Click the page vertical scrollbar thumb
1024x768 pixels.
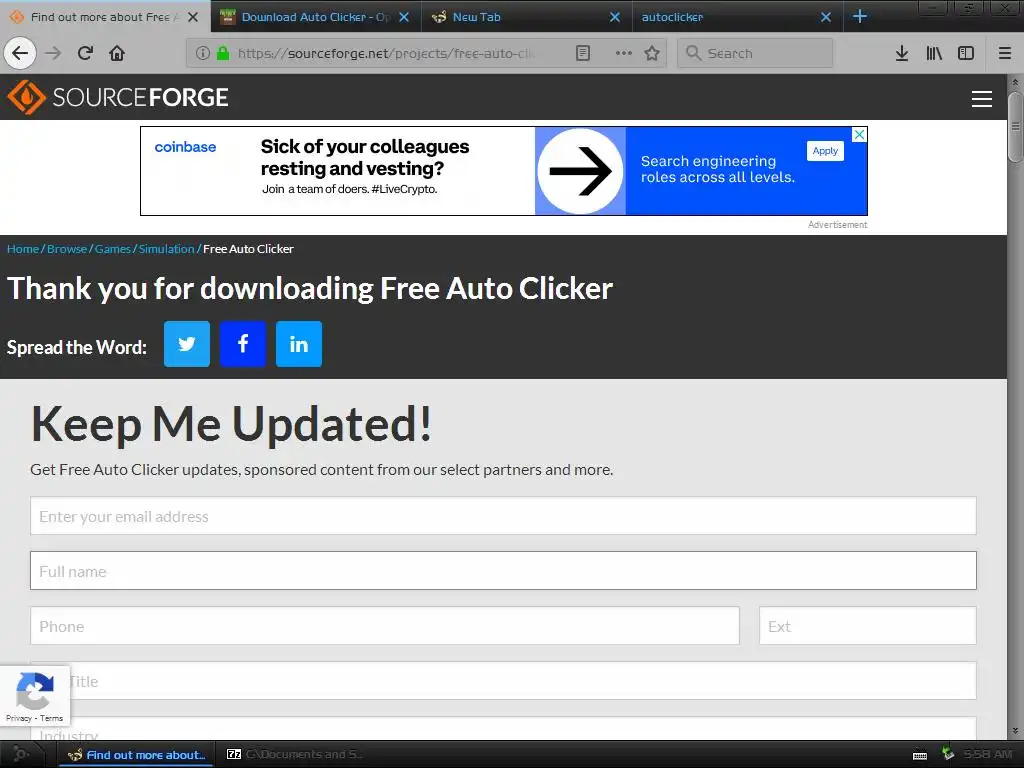coord(1015,126)
